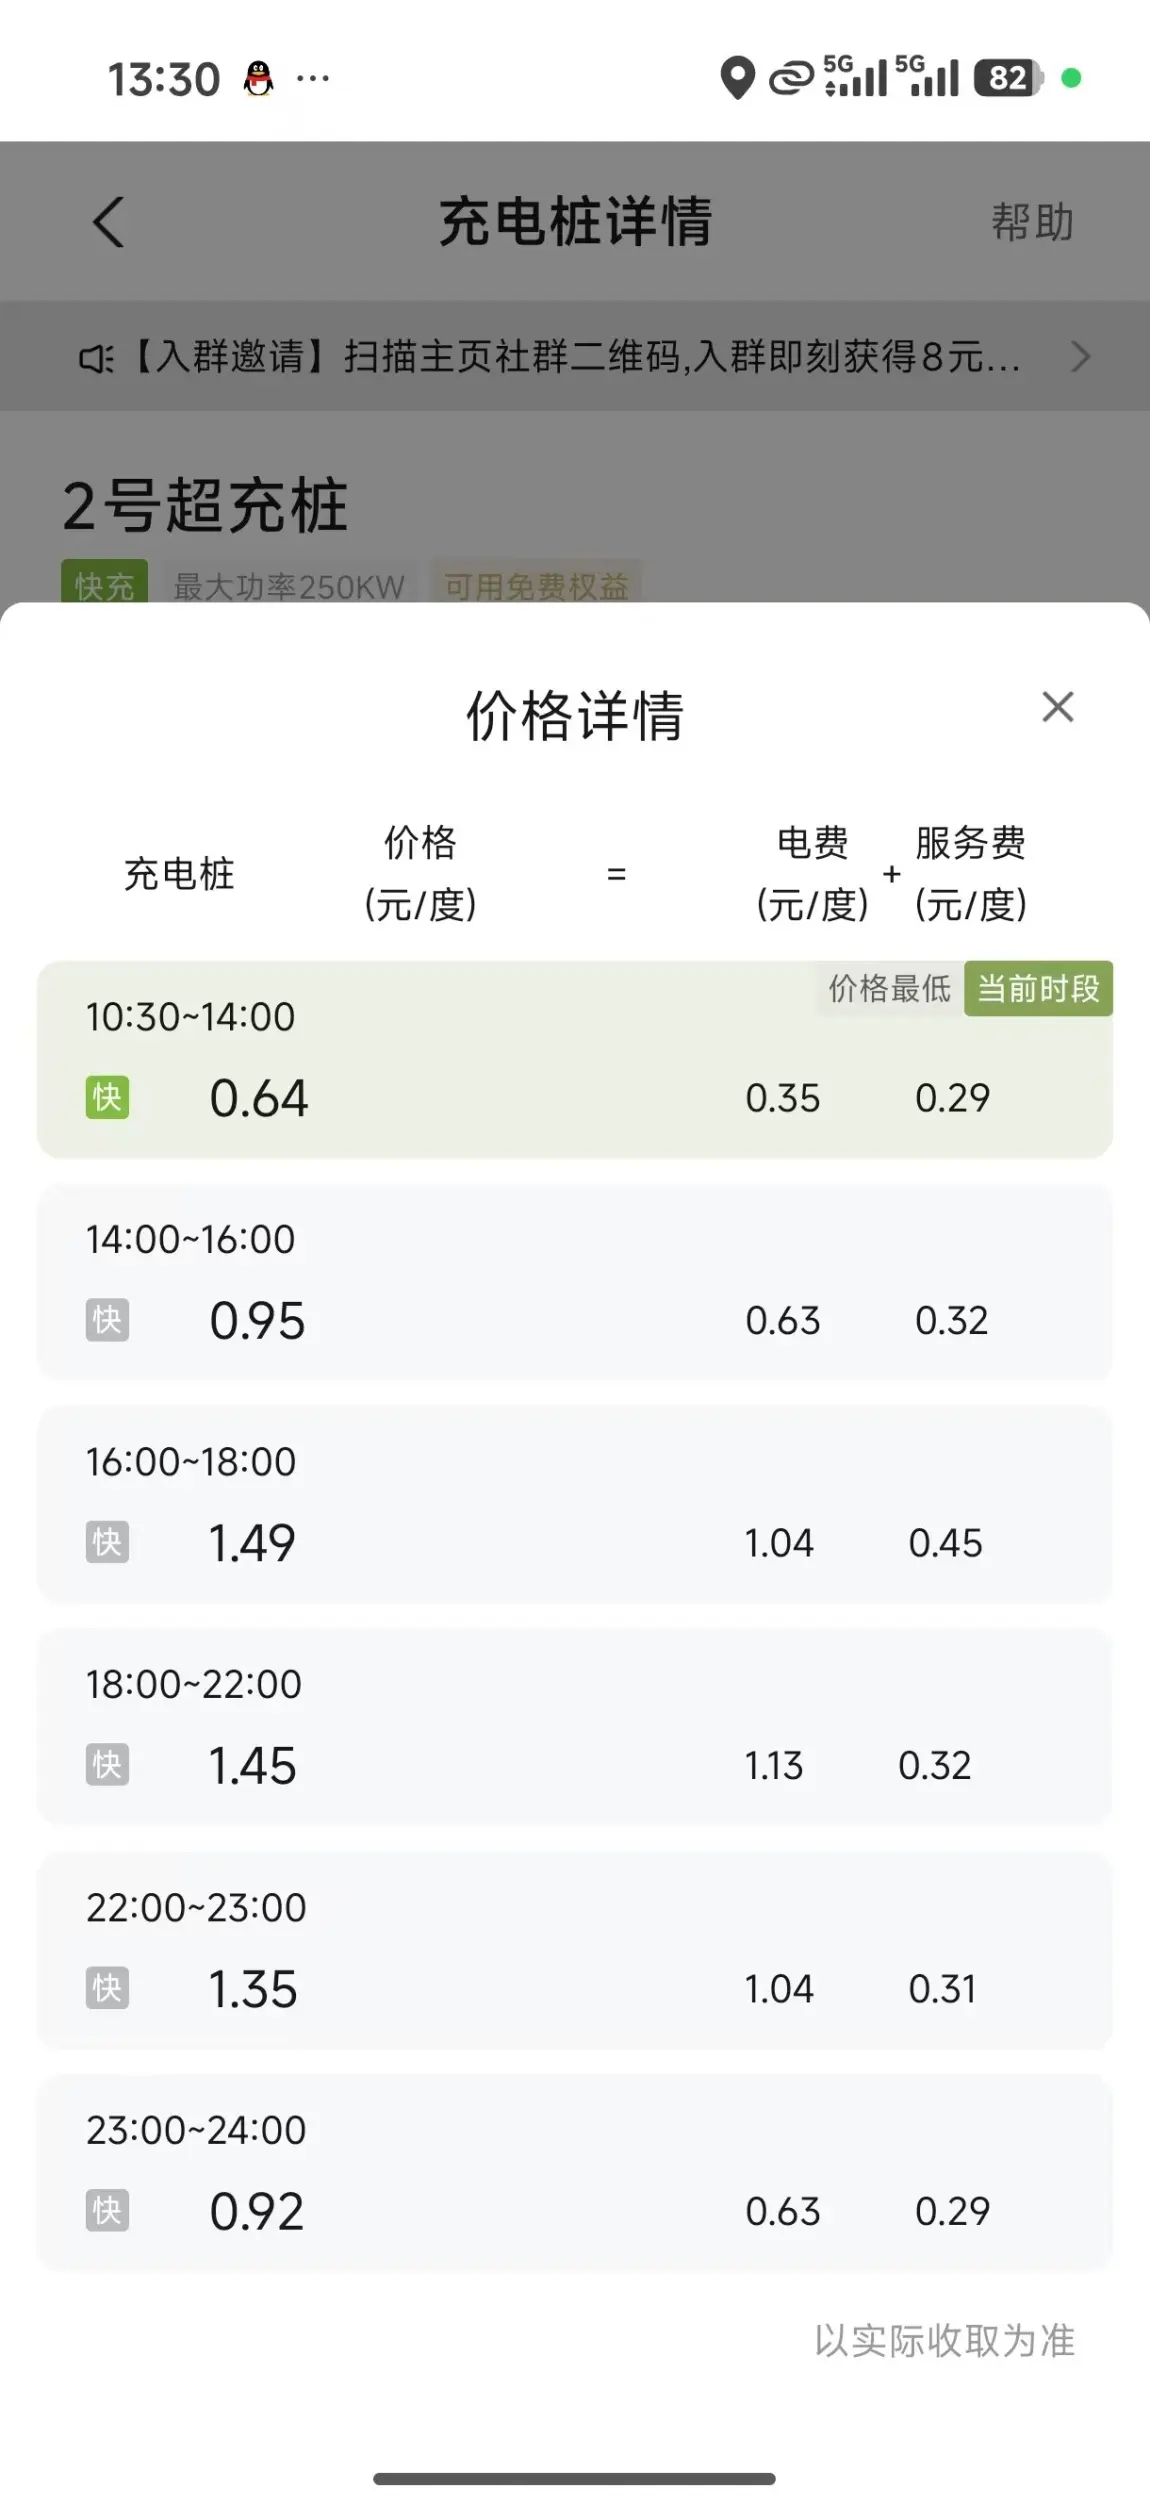This screenshot has width=1150, height=2504.
Task: Select the 14:00~16:00 price of 0.95
Action: tap(257, 1320)
